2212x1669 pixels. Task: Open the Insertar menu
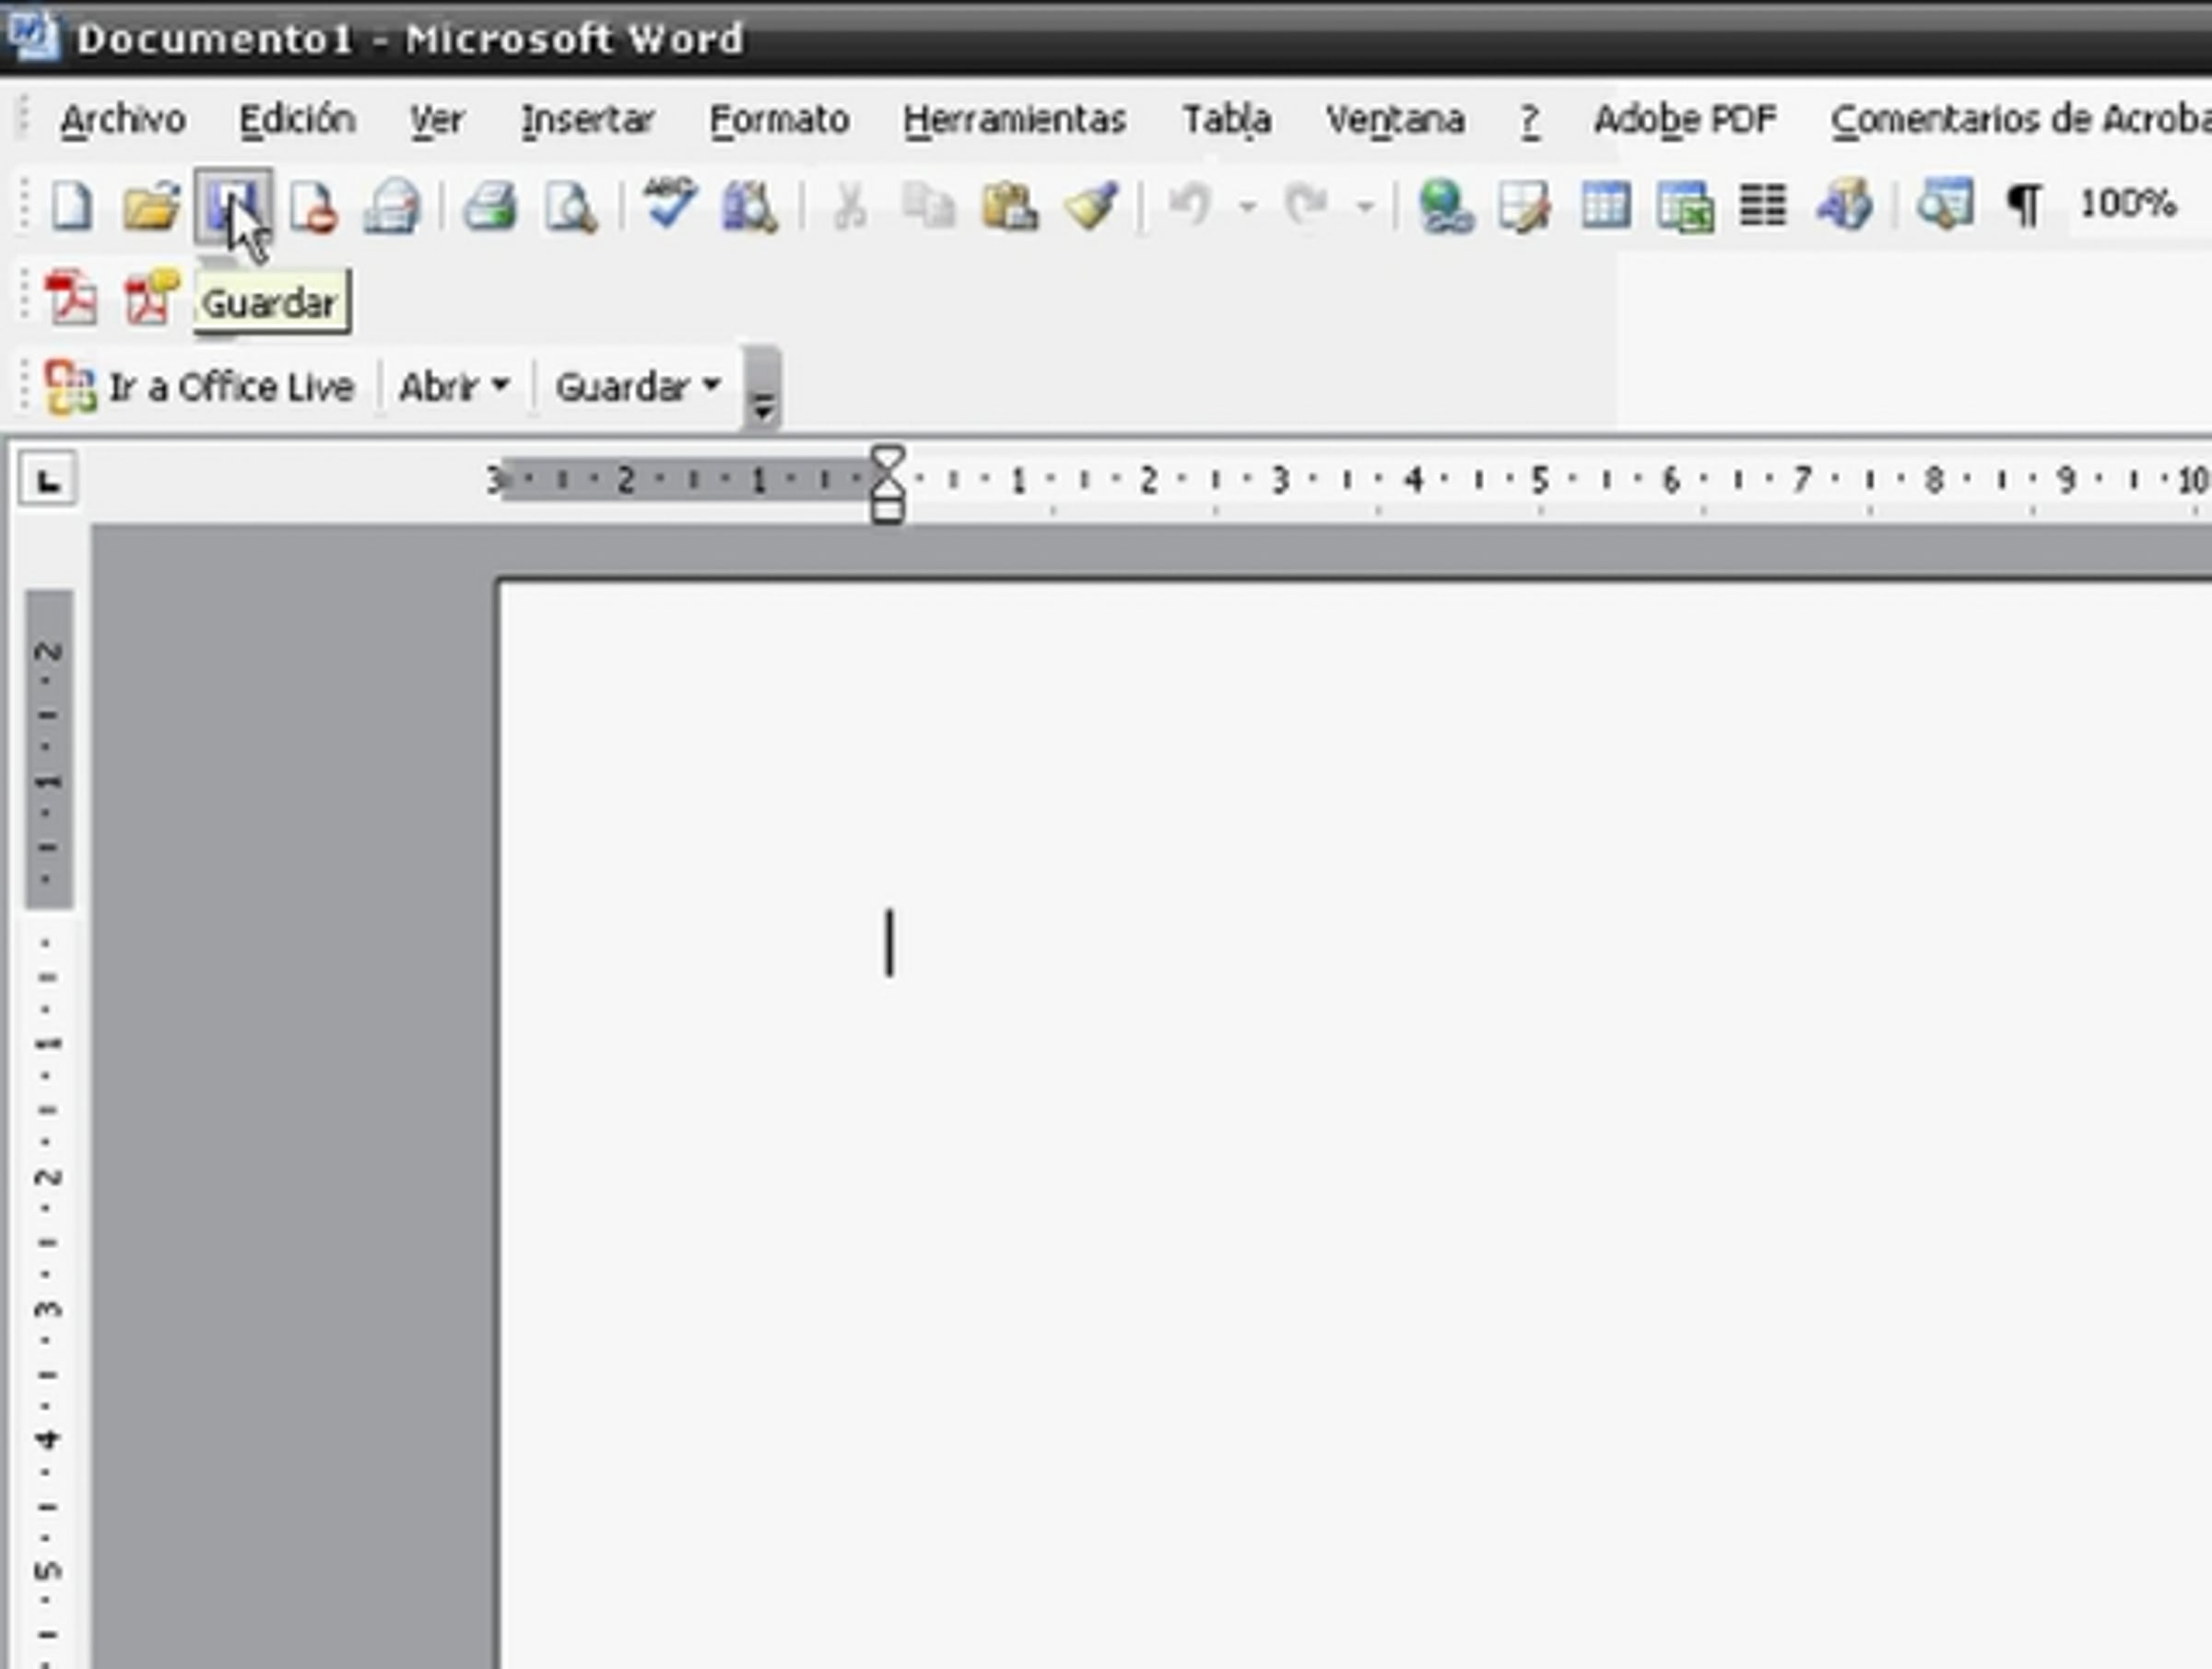coord(587,120)
